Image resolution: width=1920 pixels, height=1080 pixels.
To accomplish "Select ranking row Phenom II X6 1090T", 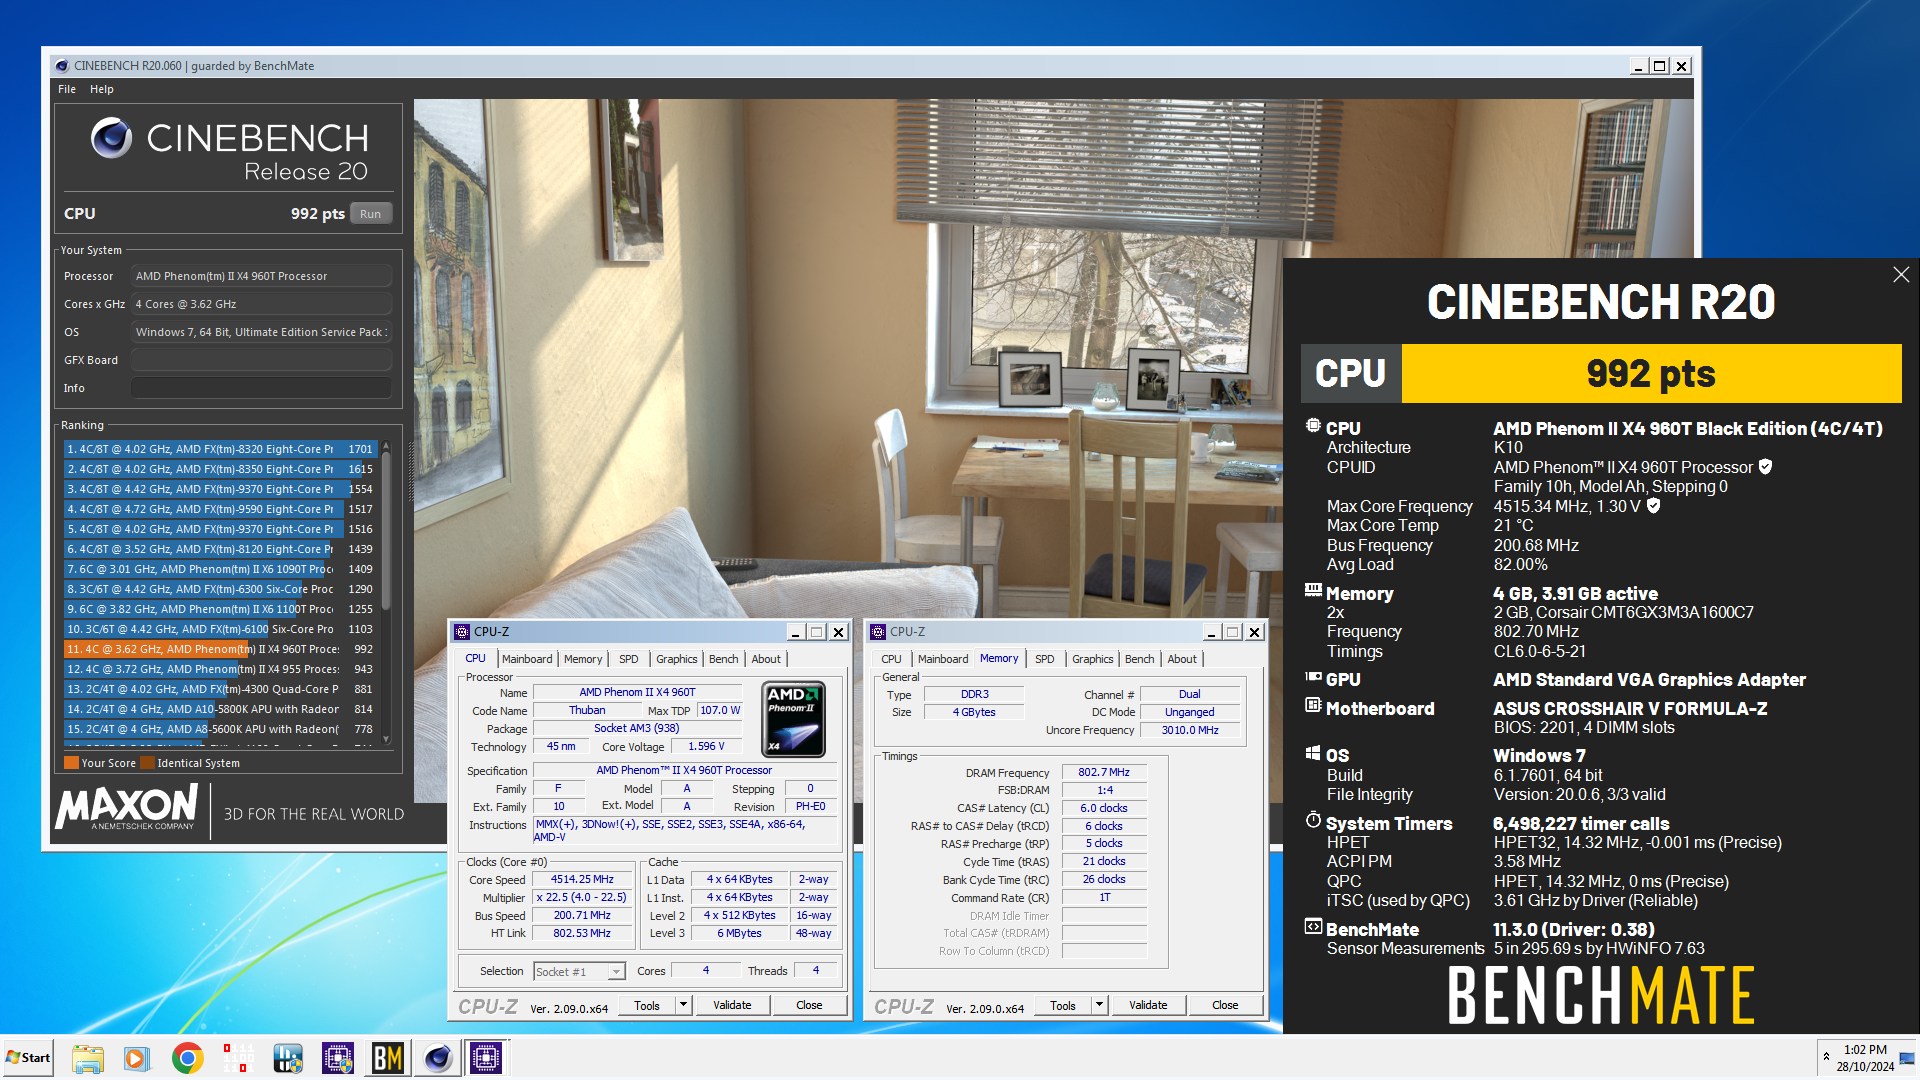I will pos(219,569).
